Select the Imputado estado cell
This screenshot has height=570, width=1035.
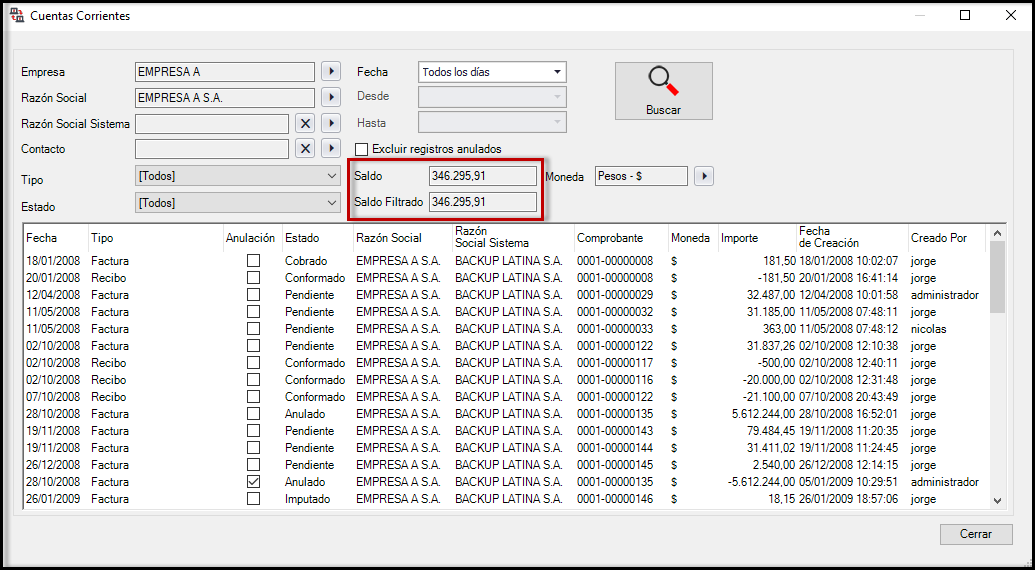pyautogui.click(x=307, y=499)
